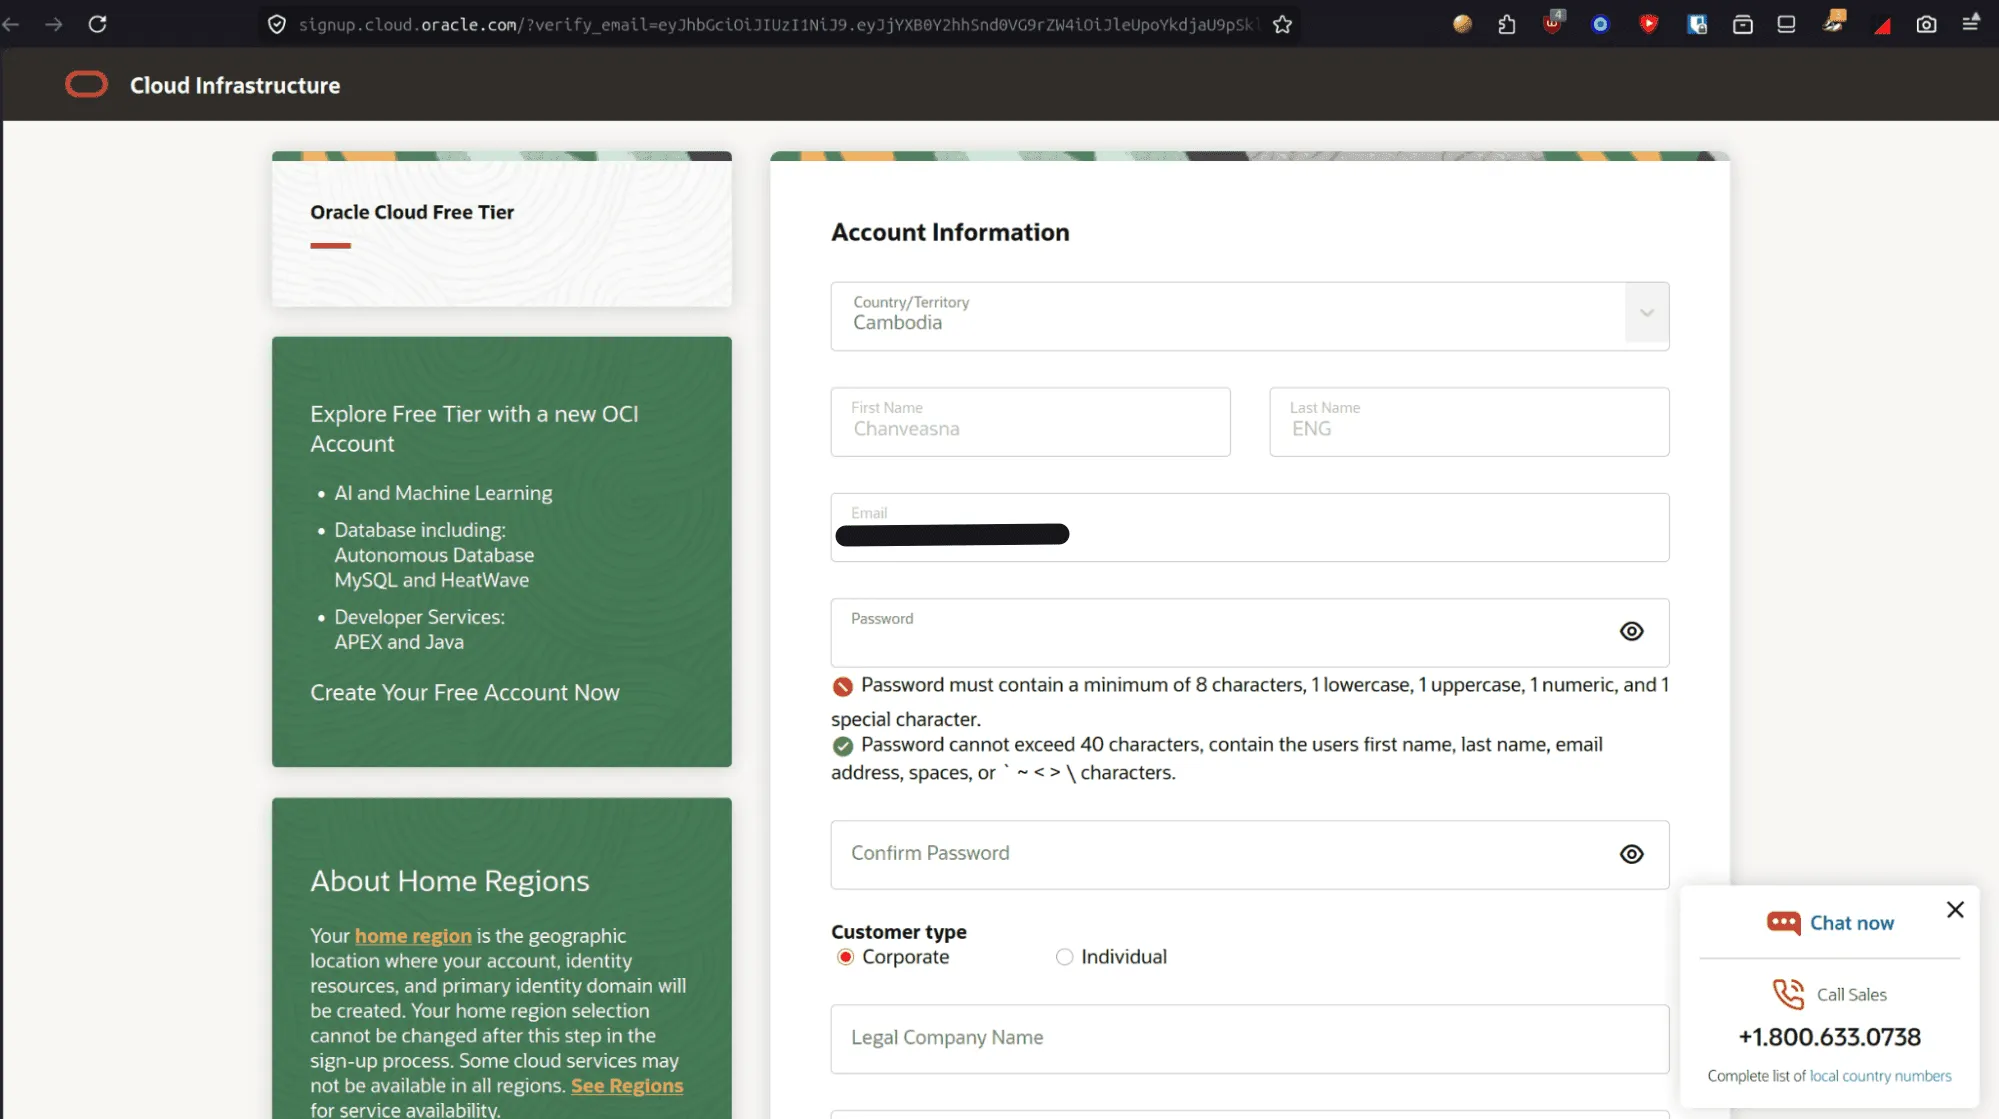Close the Chat now popup

click(1955, 909)
